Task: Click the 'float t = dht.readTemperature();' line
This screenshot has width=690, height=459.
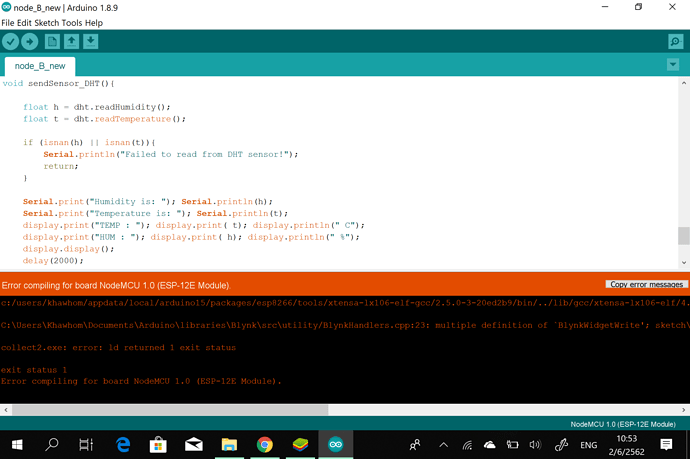Action: point(104,119)
